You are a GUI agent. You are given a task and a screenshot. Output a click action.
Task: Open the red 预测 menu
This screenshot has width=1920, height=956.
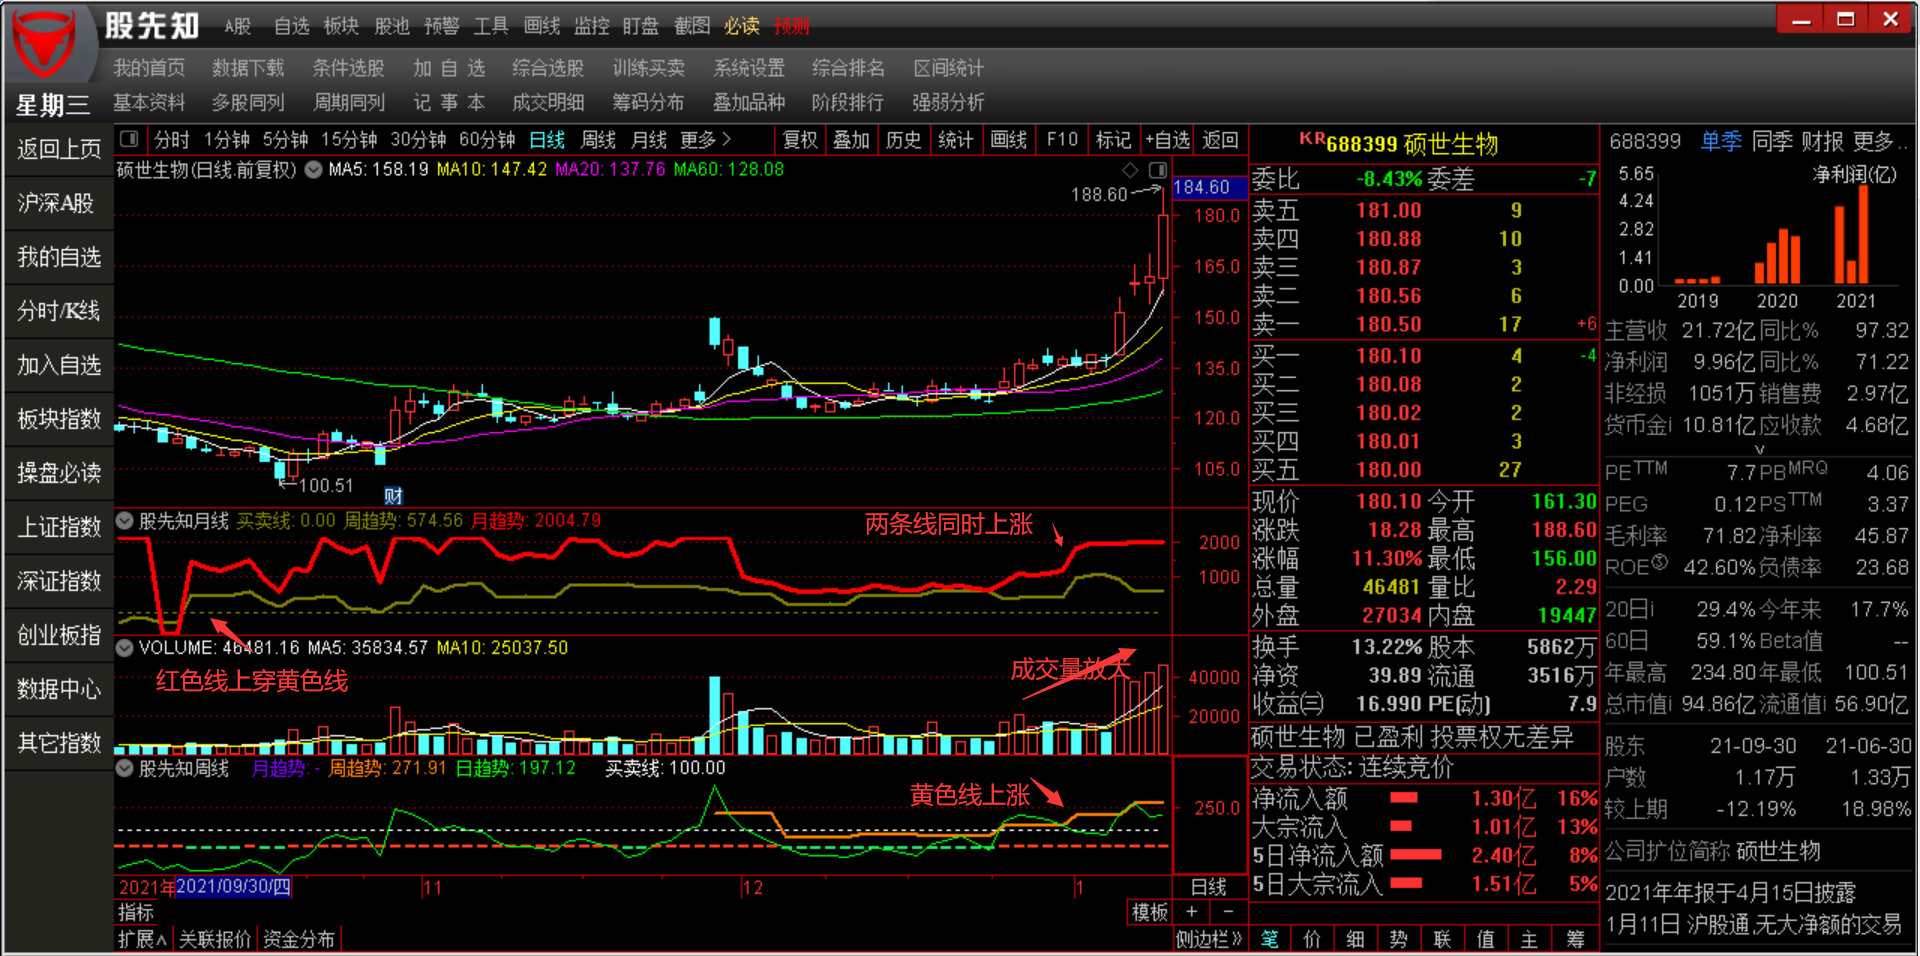pyautogui.click(x=791, y=26)
